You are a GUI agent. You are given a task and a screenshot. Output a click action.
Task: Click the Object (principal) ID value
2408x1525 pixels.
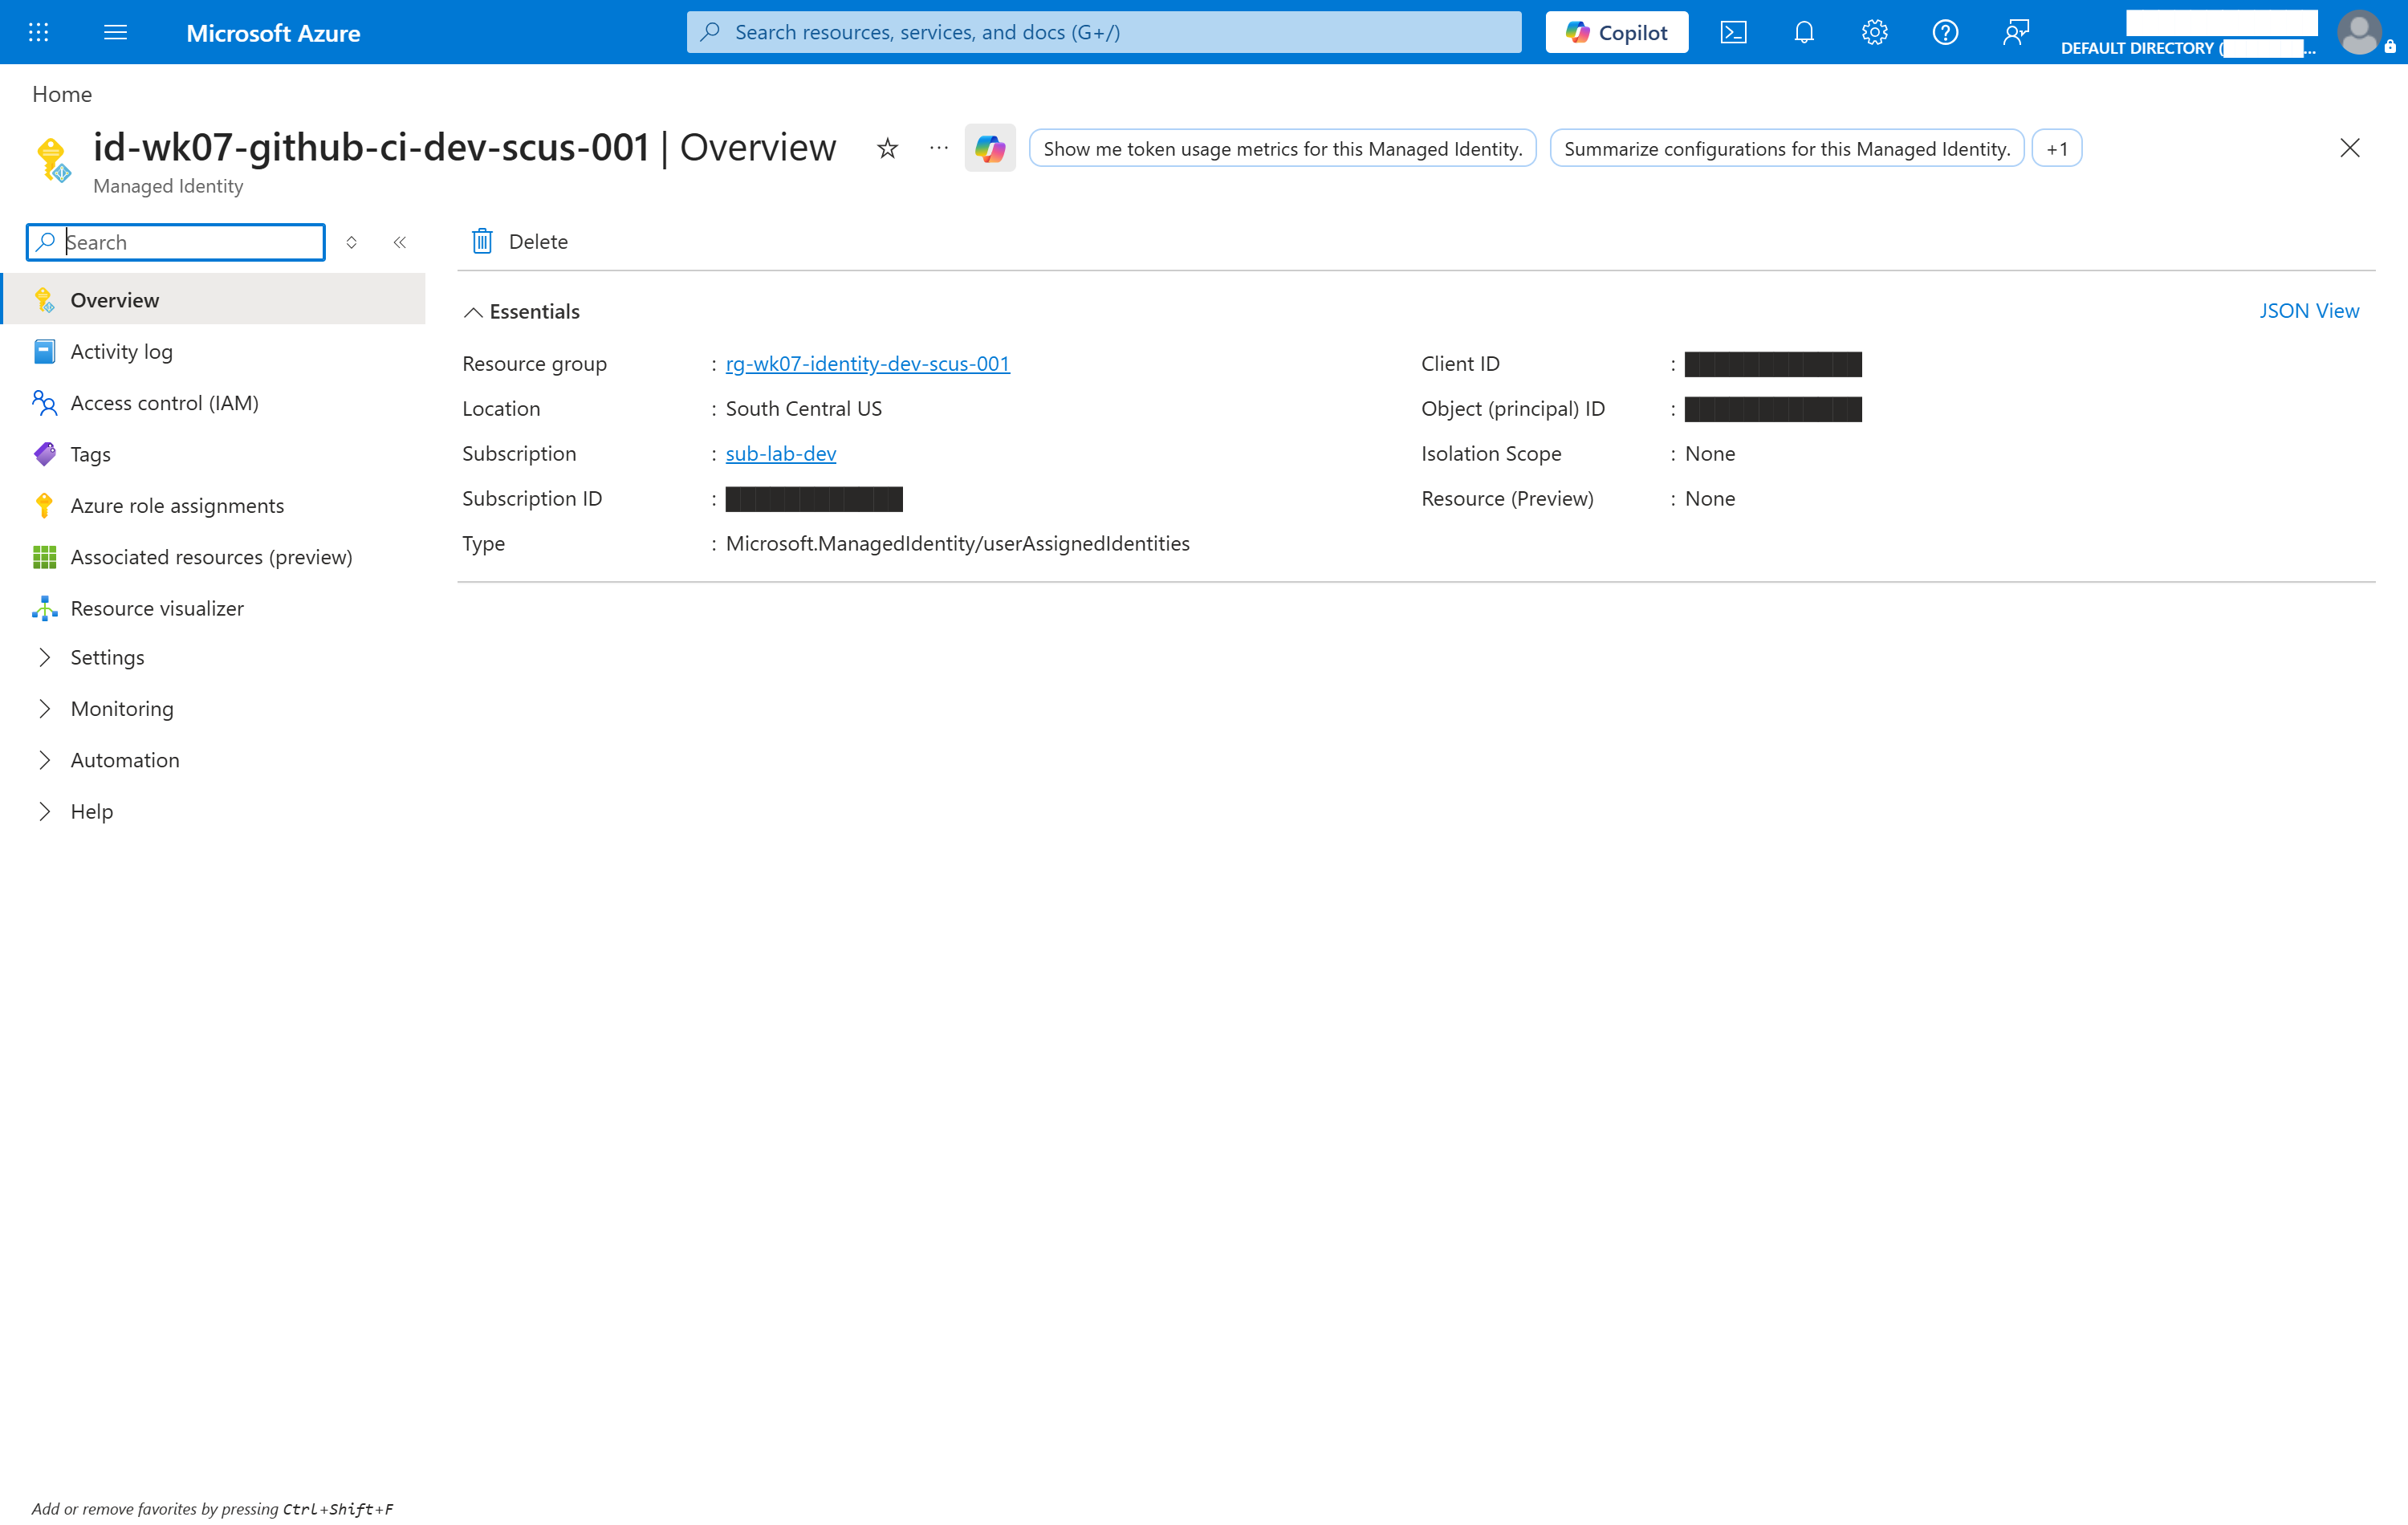point(1772,409)
